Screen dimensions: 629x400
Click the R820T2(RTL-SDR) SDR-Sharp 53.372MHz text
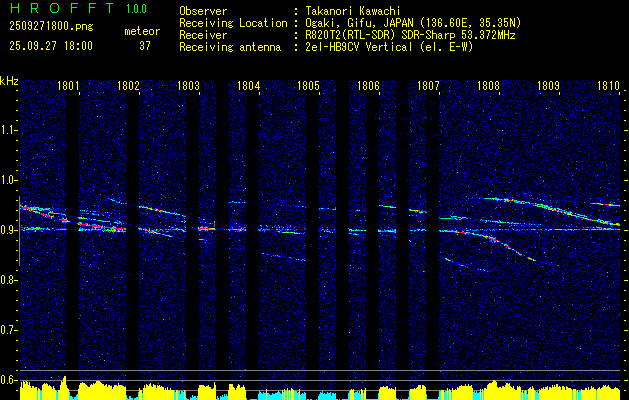pyautogui.click(x=410, y=35)
